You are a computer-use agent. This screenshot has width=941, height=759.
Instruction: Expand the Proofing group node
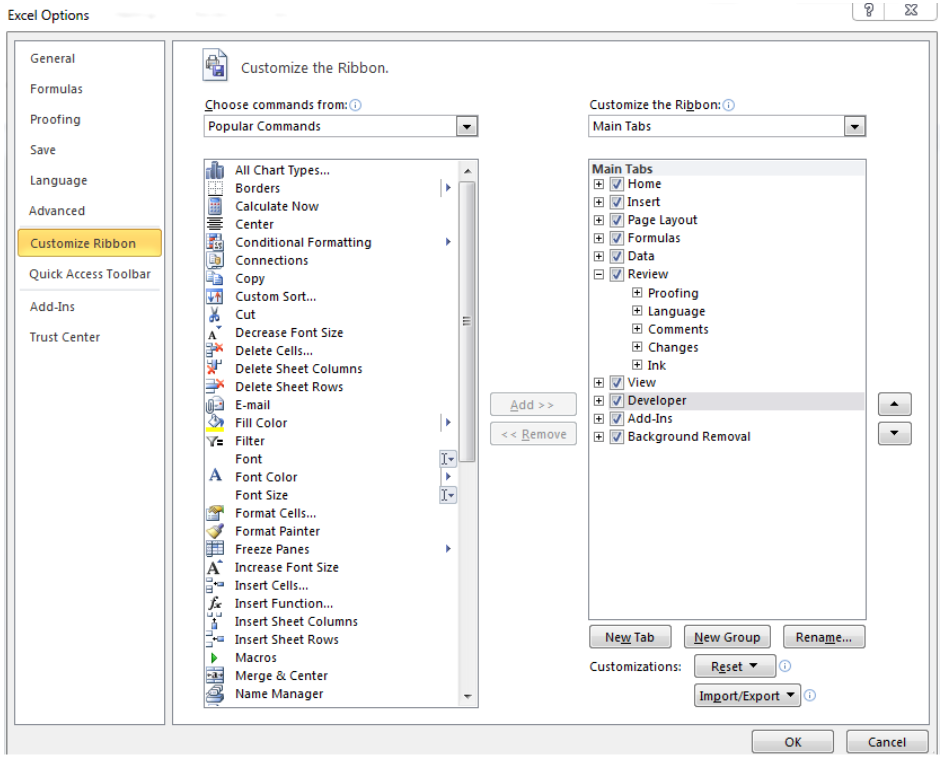[x=637, y=293]
